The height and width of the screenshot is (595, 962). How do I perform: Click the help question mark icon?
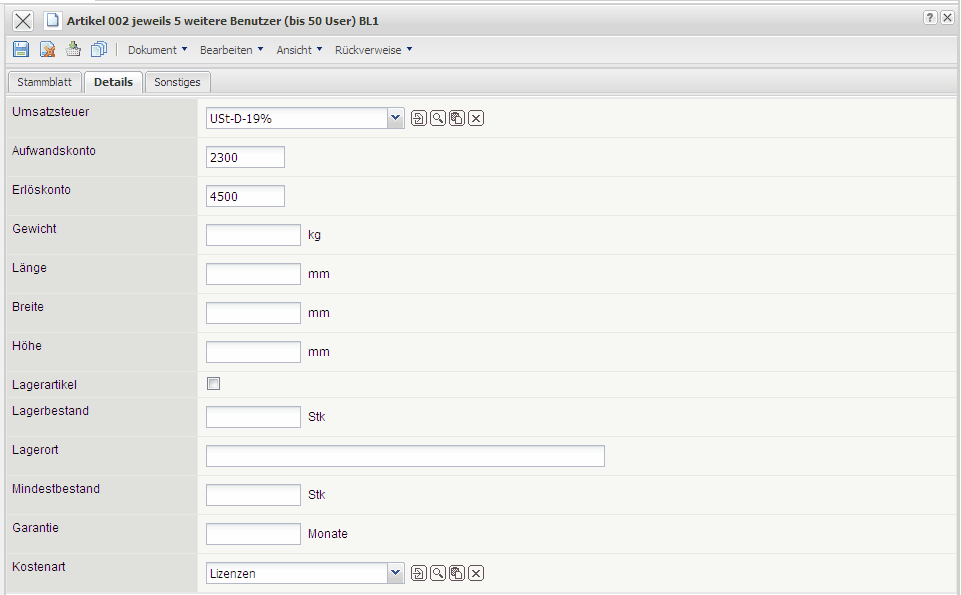930,19
